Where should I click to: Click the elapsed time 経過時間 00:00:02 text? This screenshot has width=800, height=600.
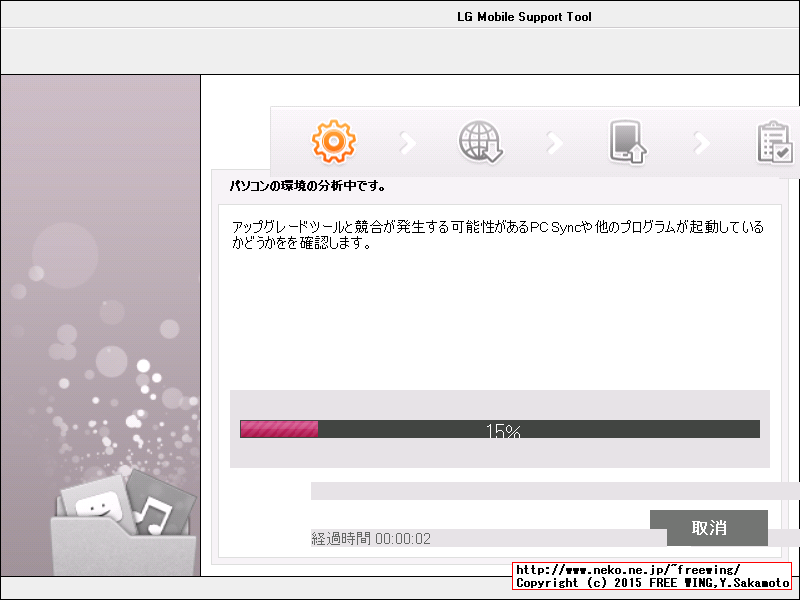[x=369, y=537]
